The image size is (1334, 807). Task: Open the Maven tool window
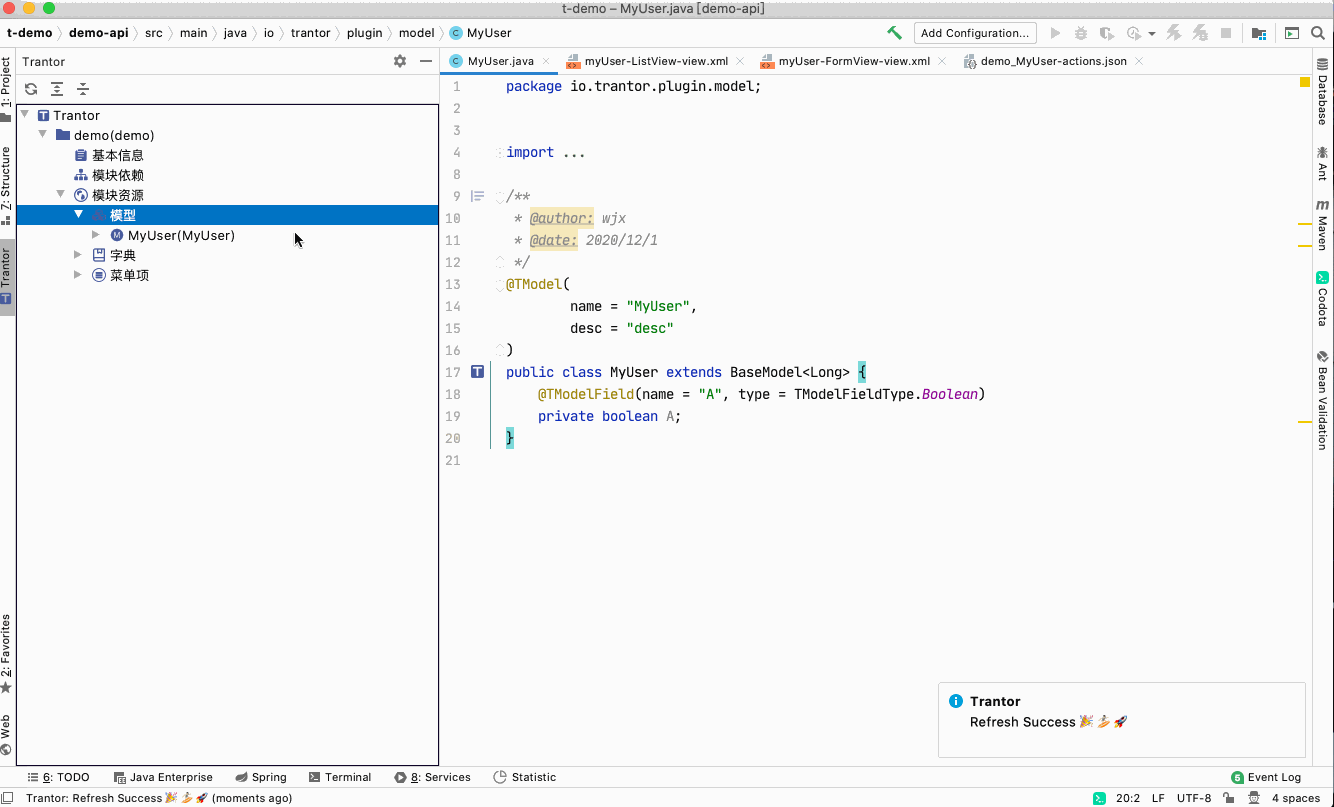tap(1322, 225)
